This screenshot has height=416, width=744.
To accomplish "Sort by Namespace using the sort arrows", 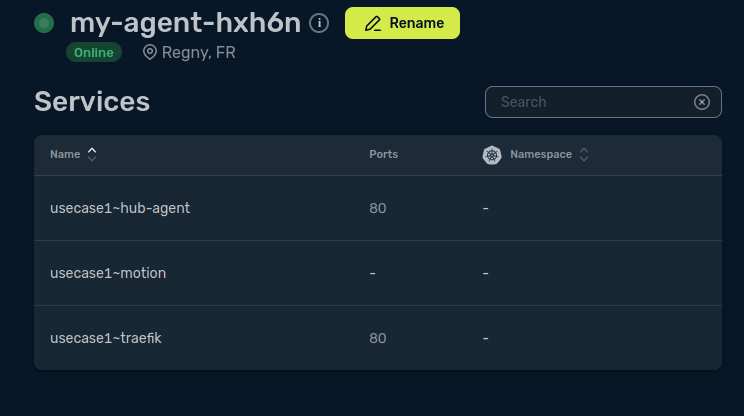I will pyautogui.click(x=584, y=155).
